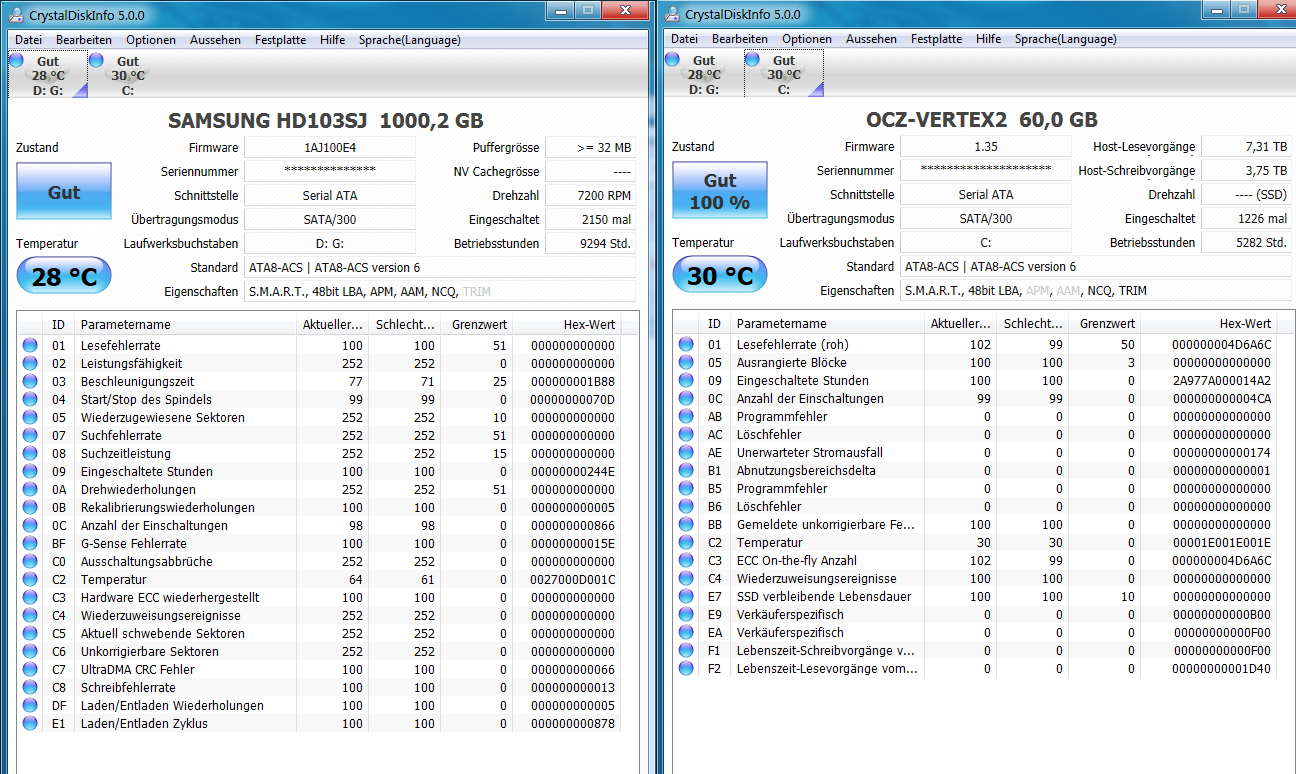1296x774 pixels.
Task: Click status icon for ECC On-the-fly Anzahl
Action: click(x=686, y=561)
